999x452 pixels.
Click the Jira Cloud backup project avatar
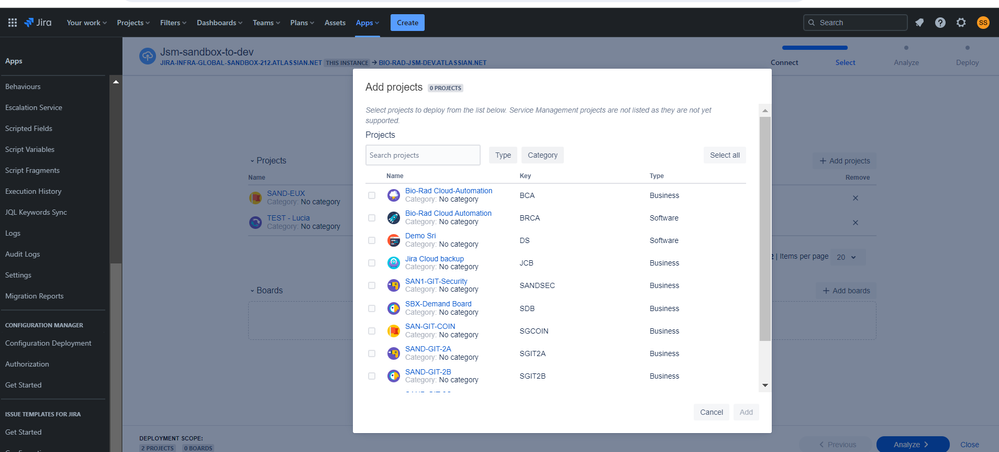click(x=394, y=263)
